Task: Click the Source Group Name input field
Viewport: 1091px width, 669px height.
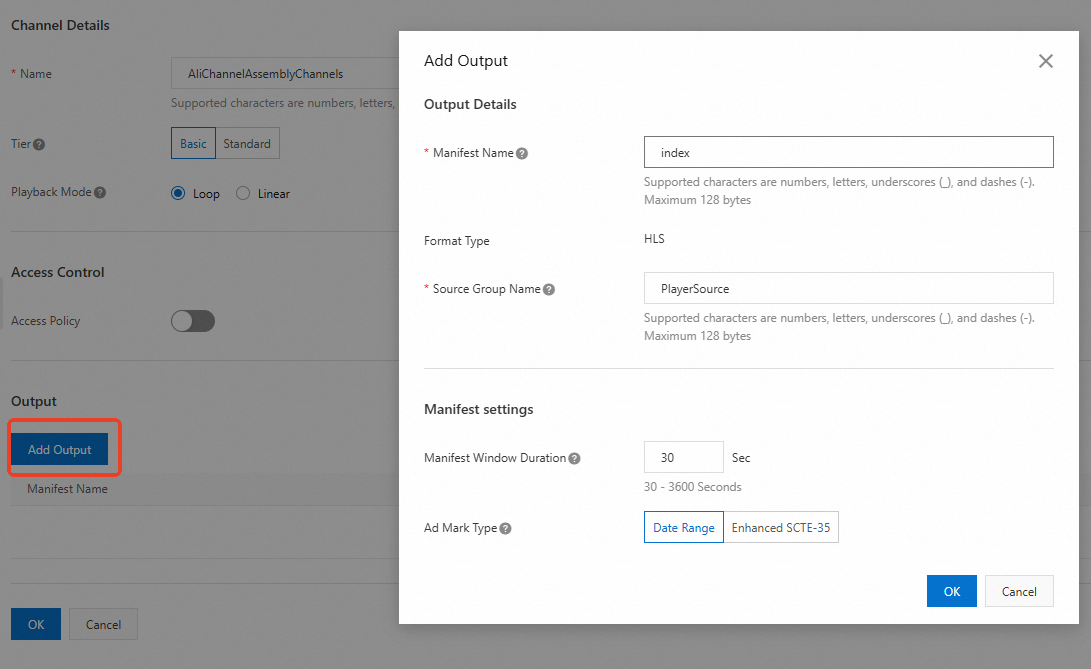Action: point(849,289)
